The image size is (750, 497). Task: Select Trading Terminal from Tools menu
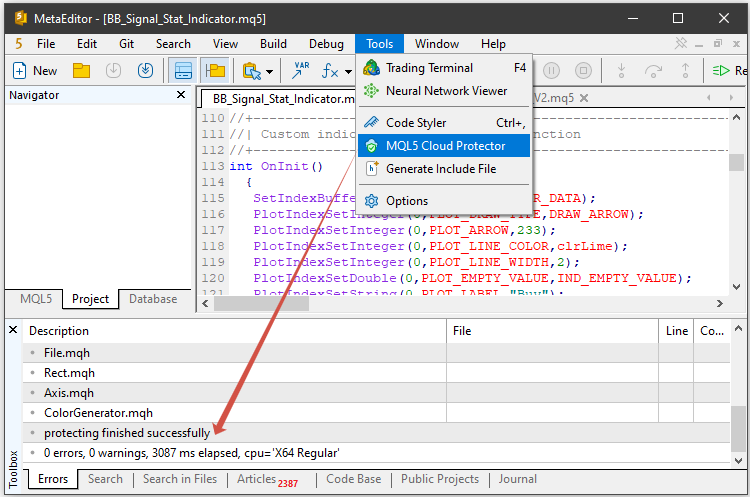pyautogui.click(x=444, y=68)
